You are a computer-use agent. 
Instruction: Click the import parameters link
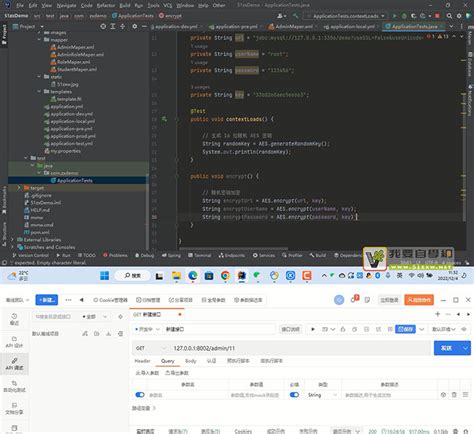coord(147,373)
